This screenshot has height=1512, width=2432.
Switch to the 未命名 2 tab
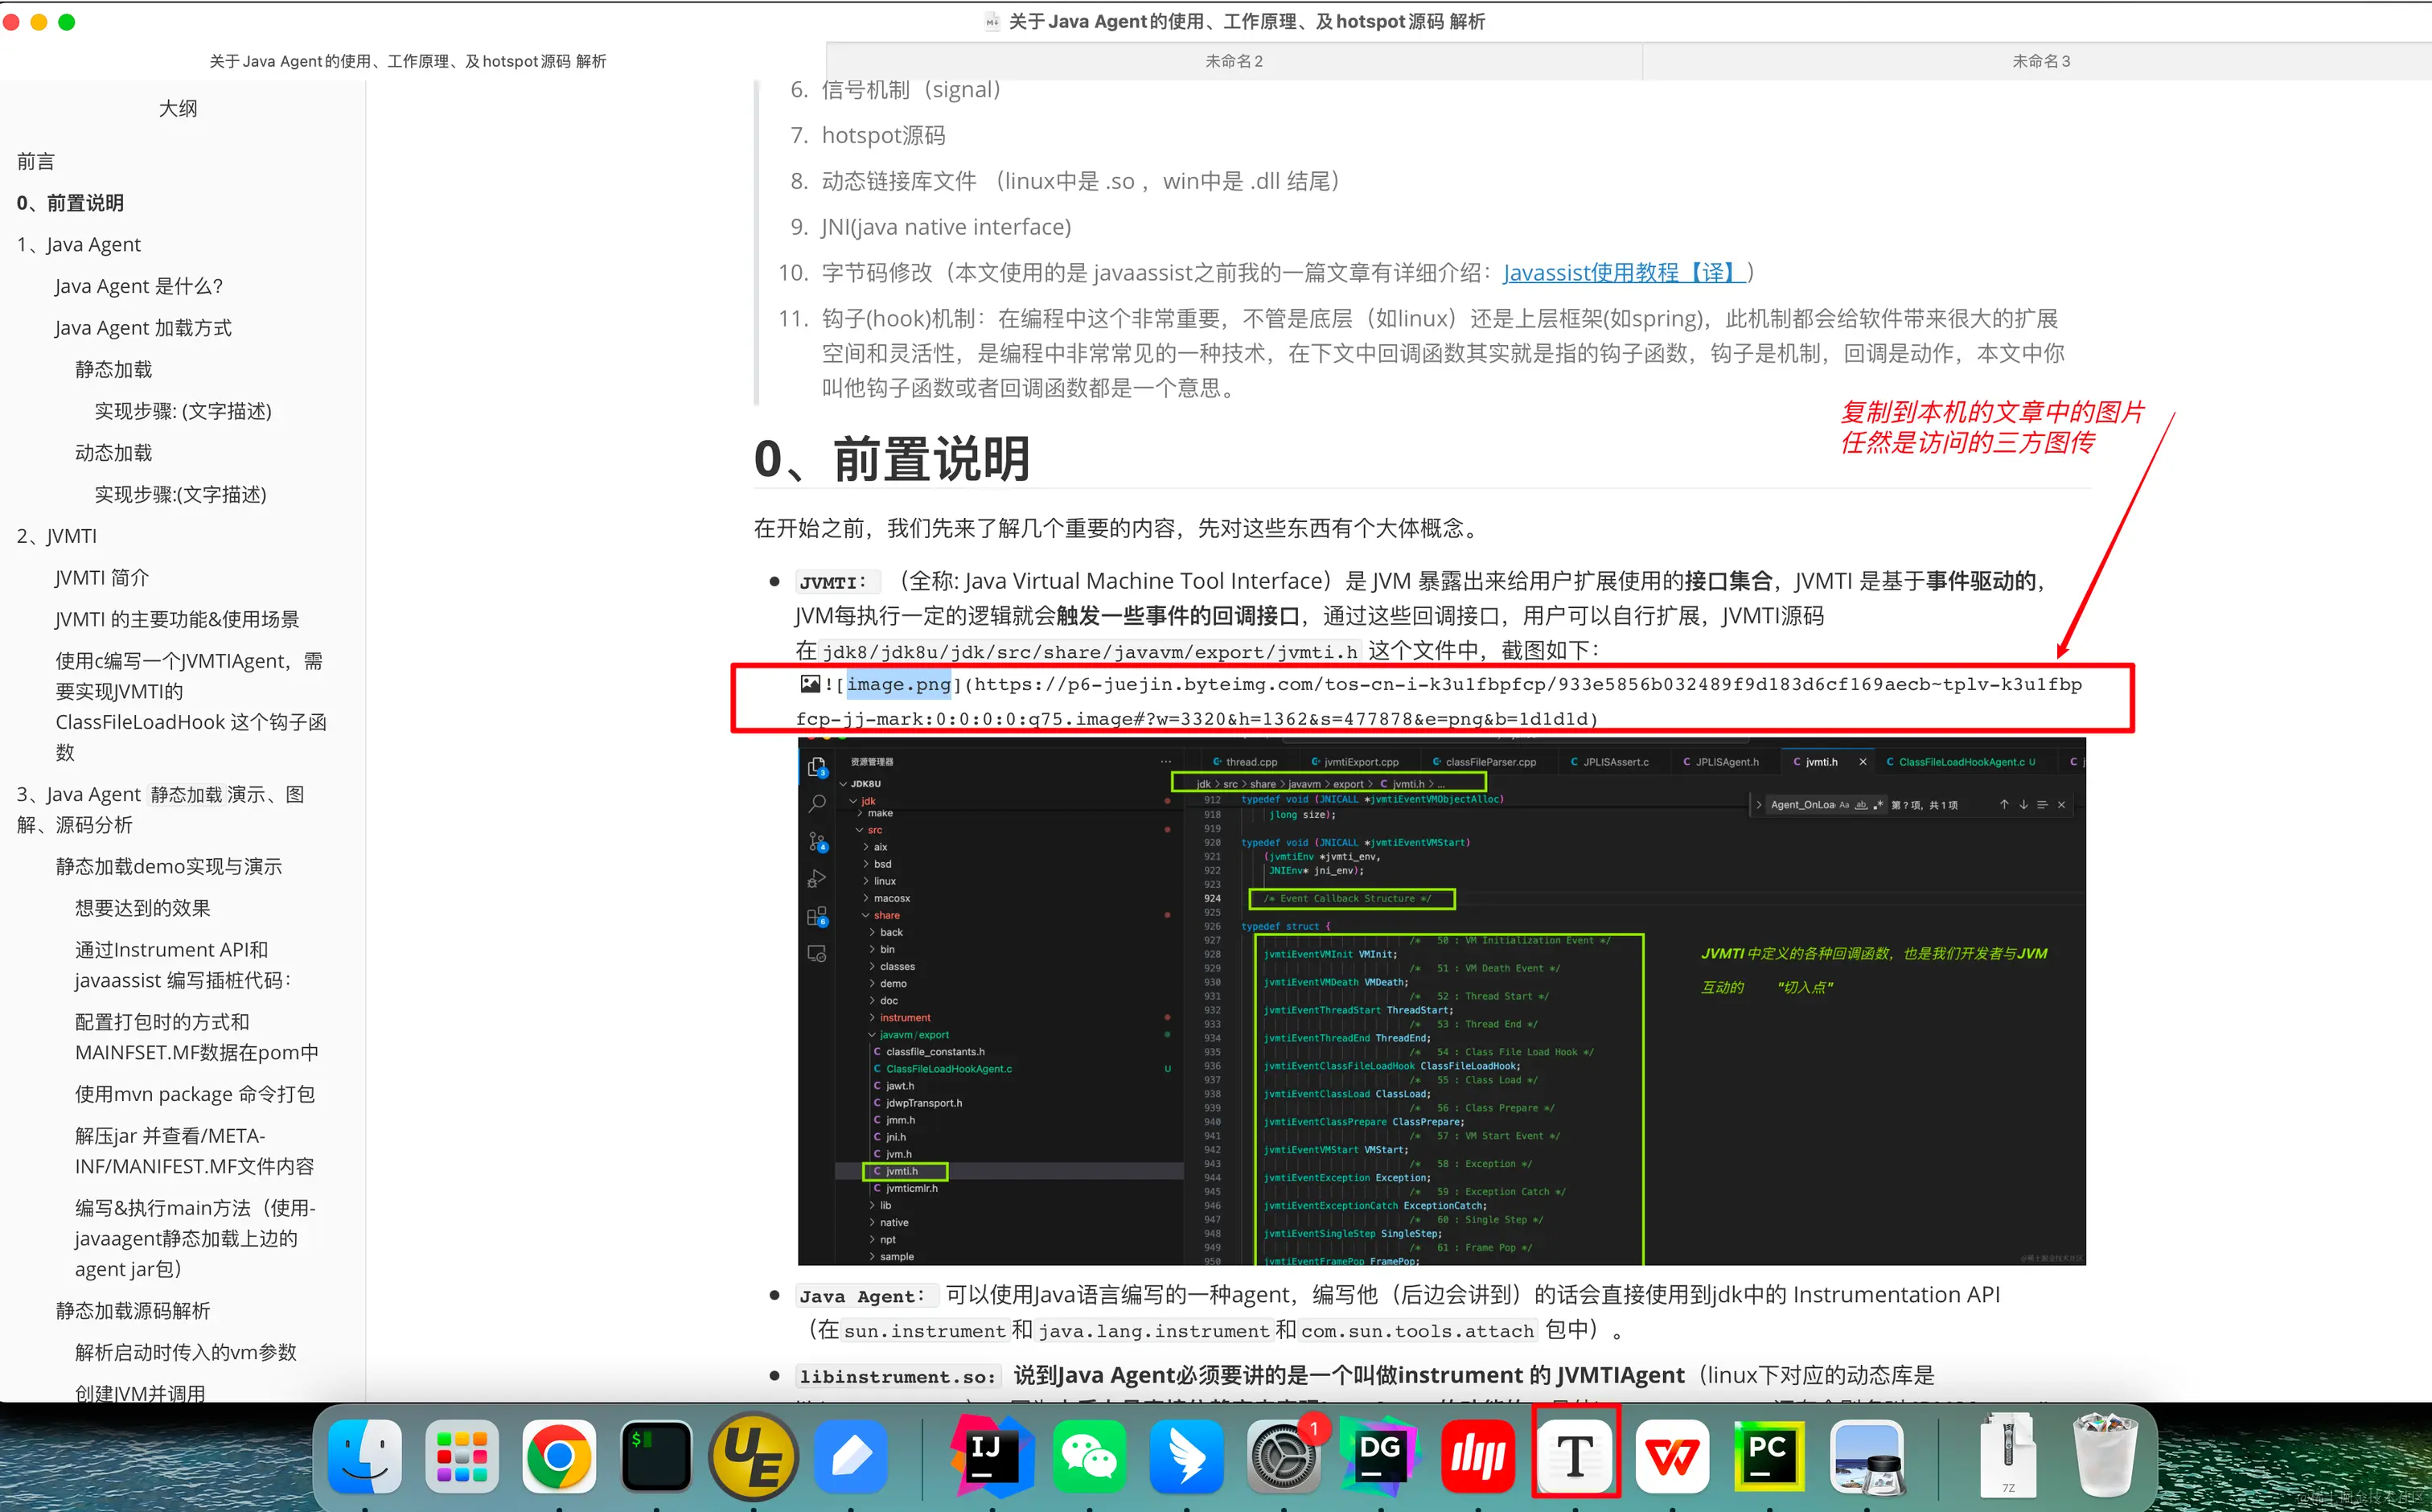click(x=1233, y=61)
